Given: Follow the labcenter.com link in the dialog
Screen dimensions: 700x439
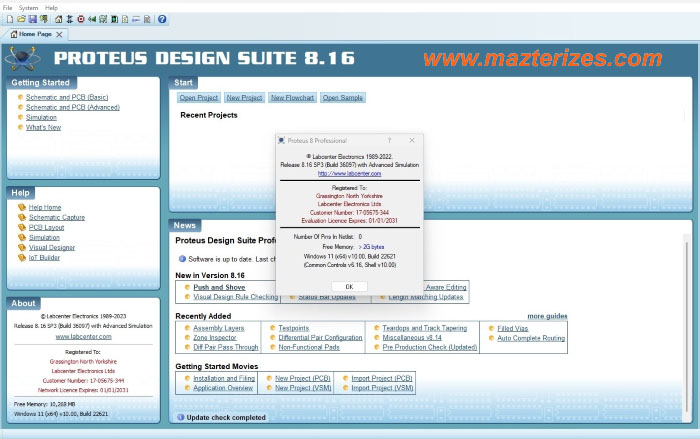Looking at the screenshot, I should coord(349,173).
